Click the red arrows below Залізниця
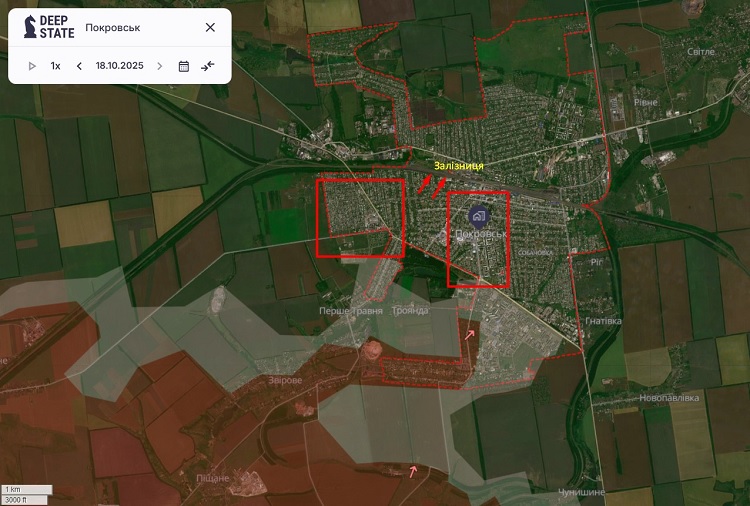 431,185
